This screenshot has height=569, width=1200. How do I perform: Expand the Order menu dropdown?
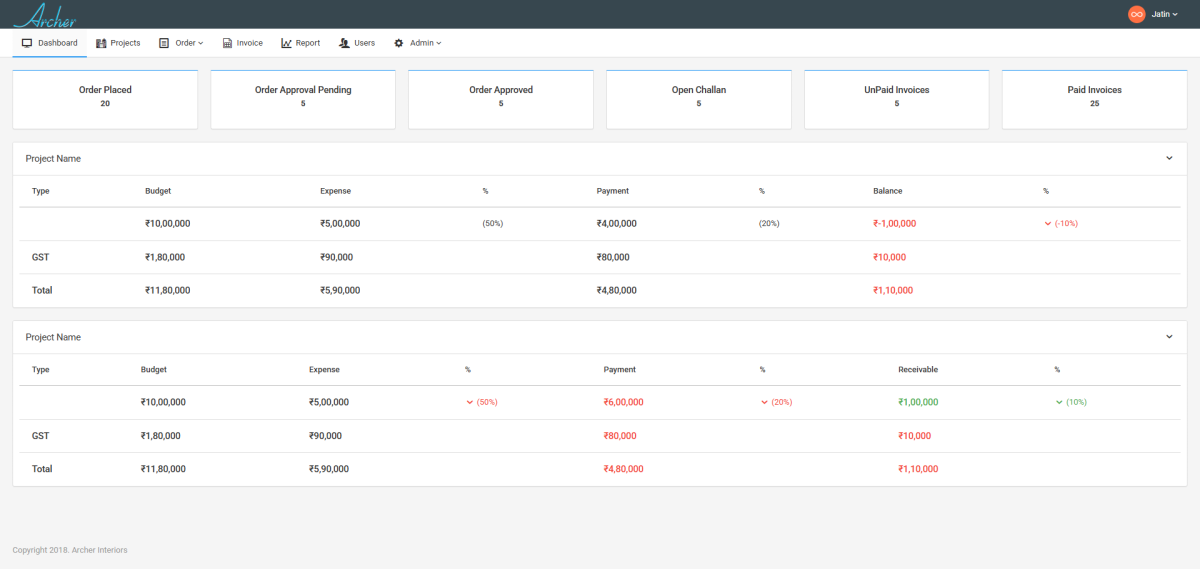pyautogui.click(x=189, y=43)
